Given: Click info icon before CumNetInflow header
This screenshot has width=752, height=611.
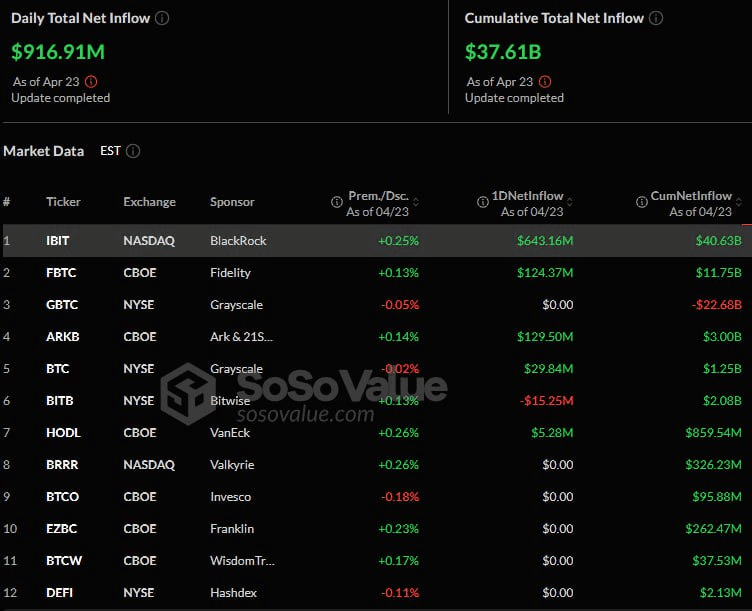Looking at the screenshot, I should (x=641, y=202).
